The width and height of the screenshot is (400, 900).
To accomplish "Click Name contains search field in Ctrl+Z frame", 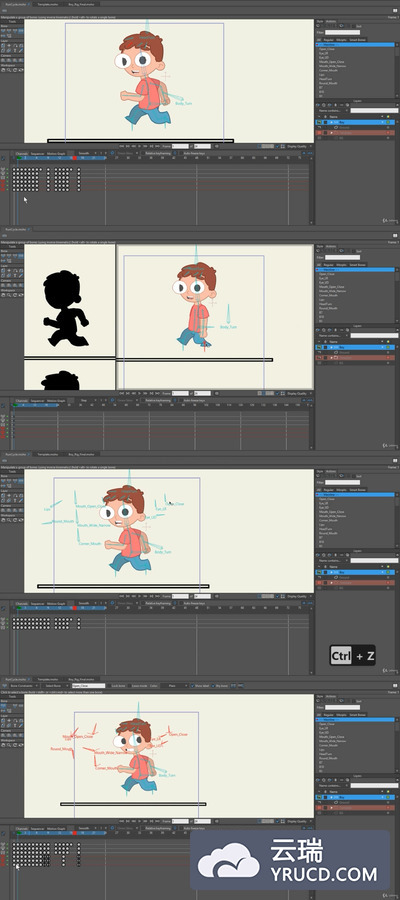I will click(x=374, y=560).
